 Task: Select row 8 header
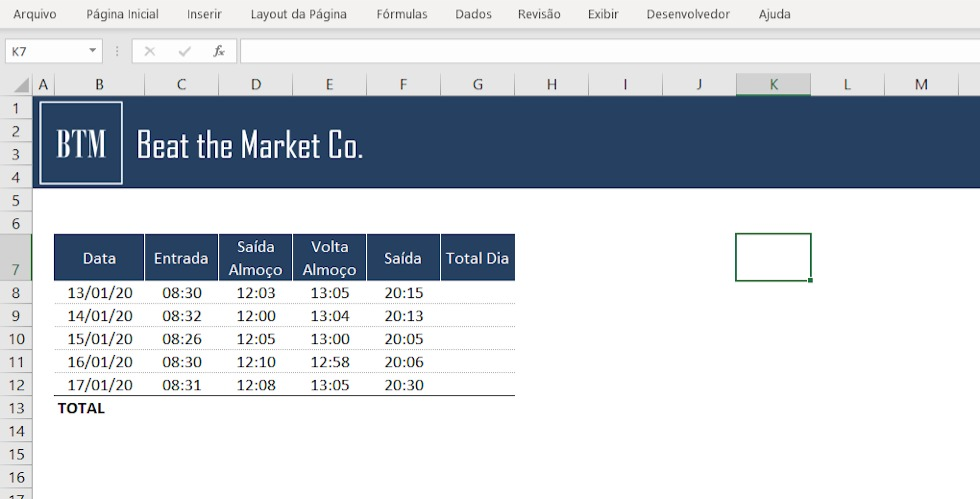[16, 293]
